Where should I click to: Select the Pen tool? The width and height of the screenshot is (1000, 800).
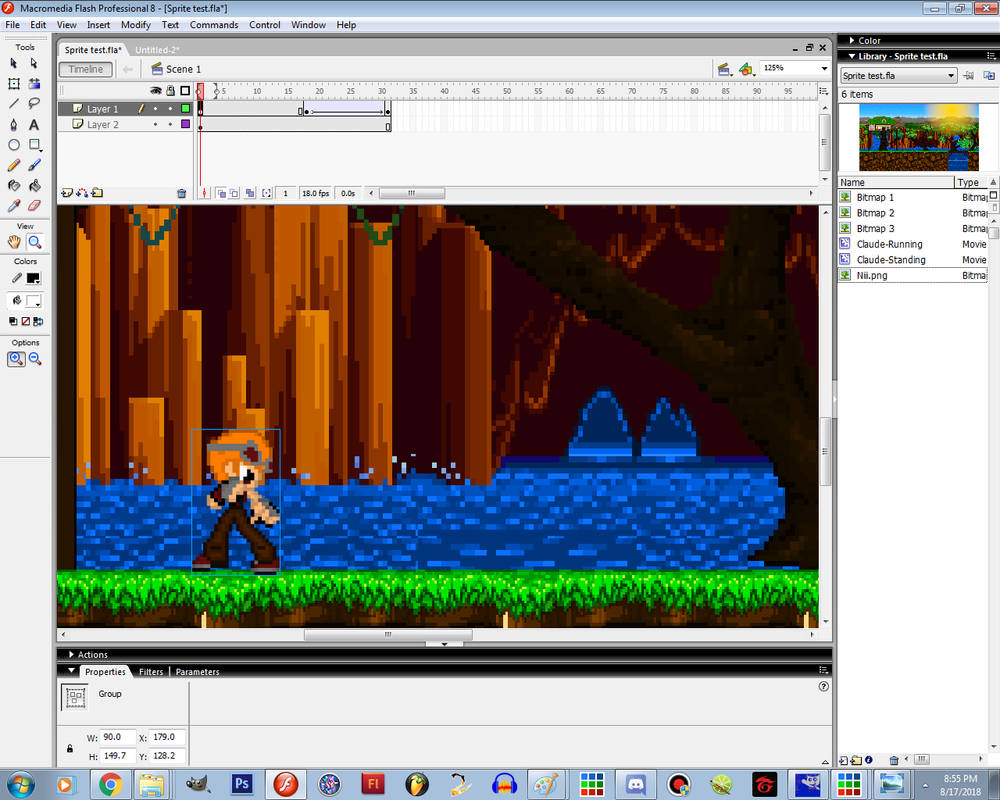click(x=14, y=124)
